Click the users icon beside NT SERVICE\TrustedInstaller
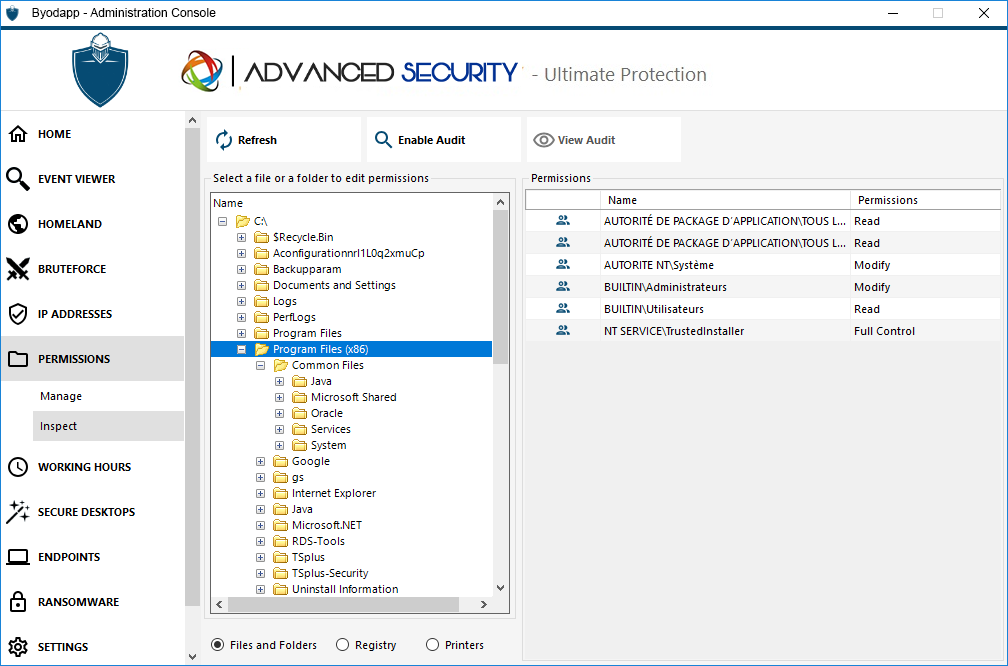Screen dimensions: 1008x666 pyautogui.click(x=562, y=330)
